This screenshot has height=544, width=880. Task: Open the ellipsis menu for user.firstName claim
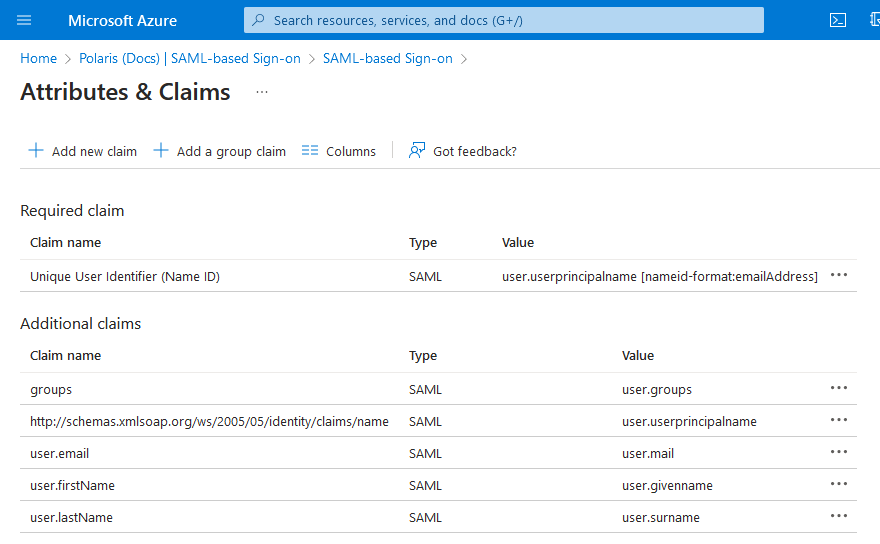tap(839, 485)
